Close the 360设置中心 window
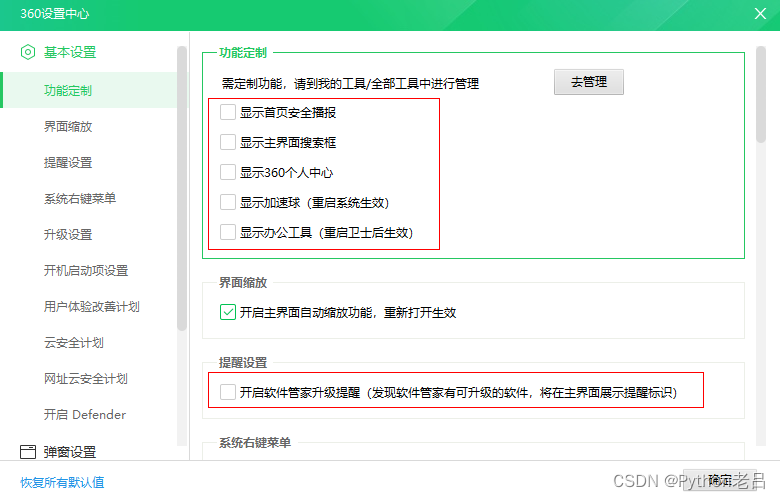The image size is (780, 500). coord(760,13)
